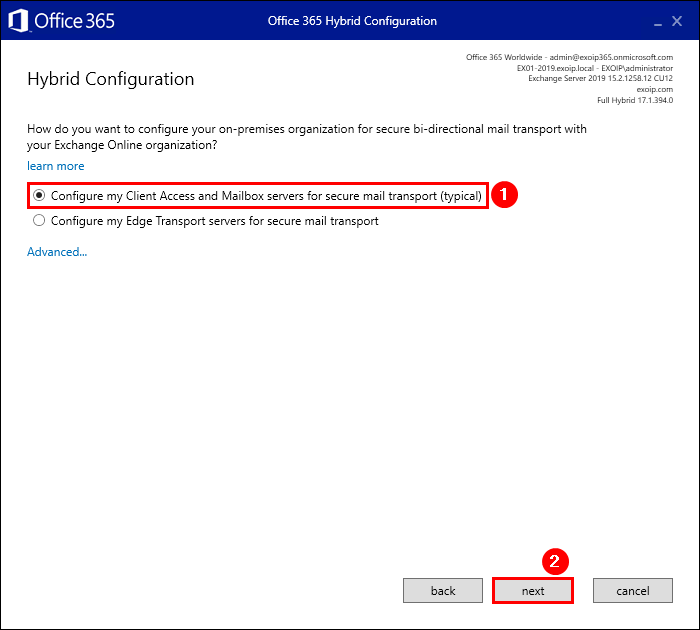700x630 pixels.
Task: Click the mail transport question text
Action: [306, 137]
